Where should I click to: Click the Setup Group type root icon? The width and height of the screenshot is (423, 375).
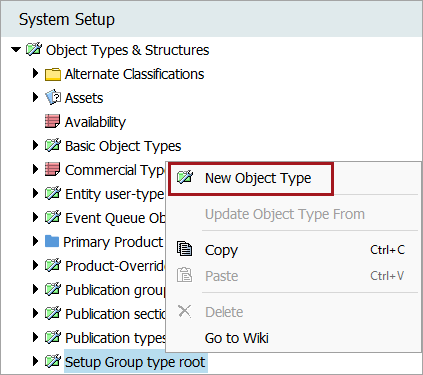pyautogui.click(x=53, y=361)
